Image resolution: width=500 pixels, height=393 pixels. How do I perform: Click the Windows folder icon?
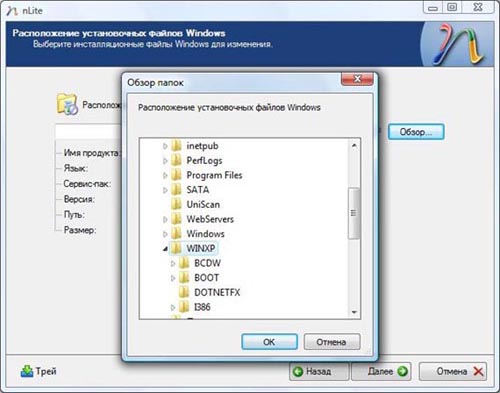(176, 234)
